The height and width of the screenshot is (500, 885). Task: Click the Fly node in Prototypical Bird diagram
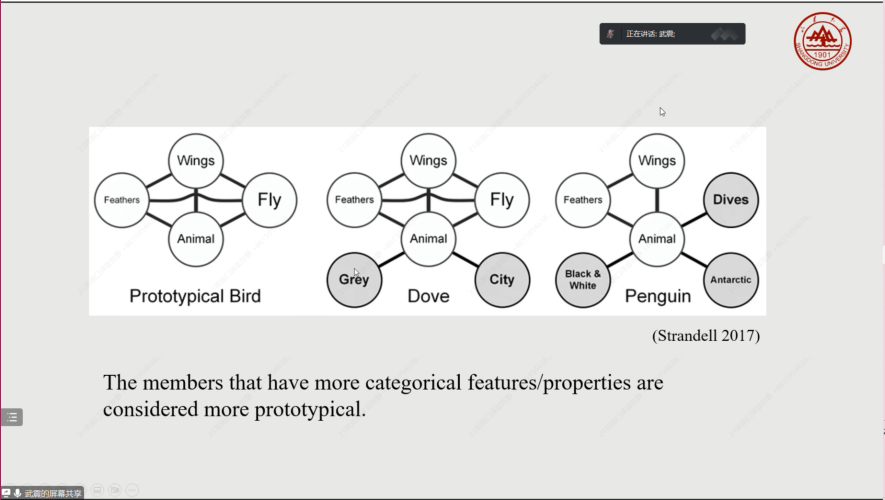[269, 200]
